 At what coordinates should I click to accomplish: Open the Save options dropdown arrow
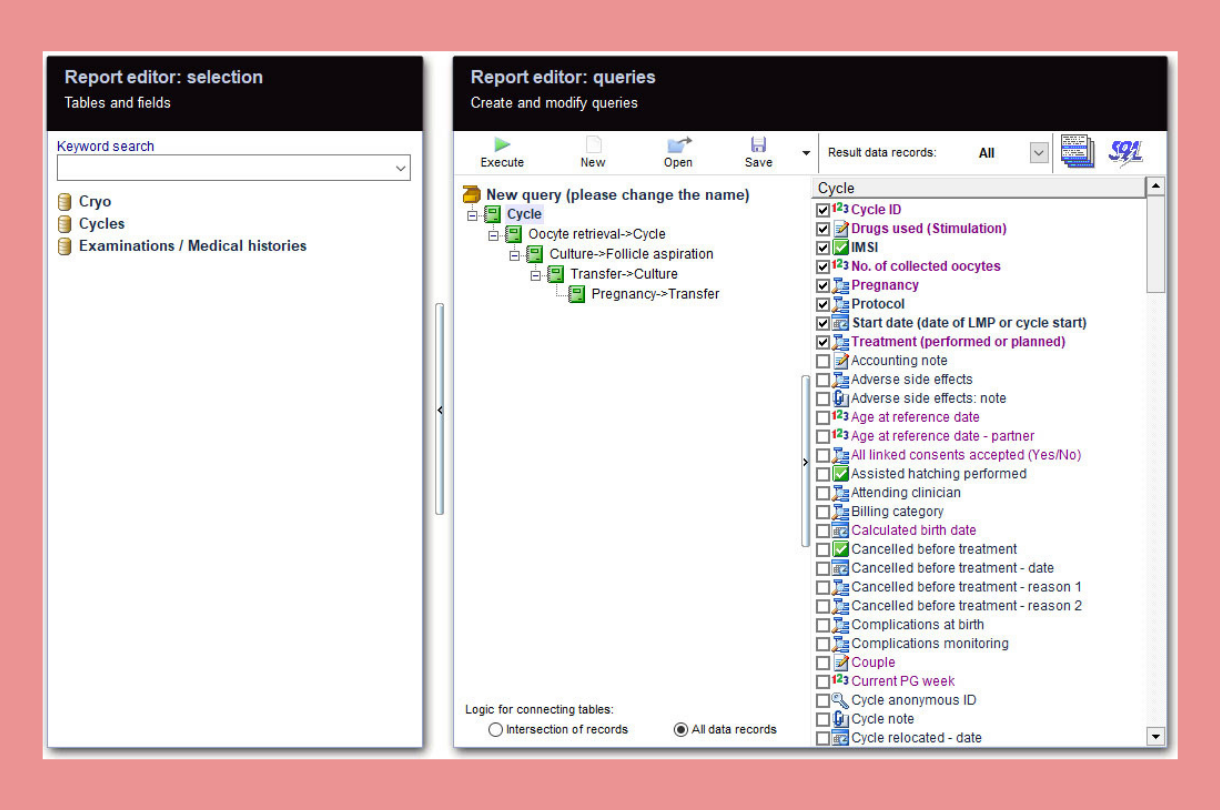pyautogui.click(x=806, y=153)
